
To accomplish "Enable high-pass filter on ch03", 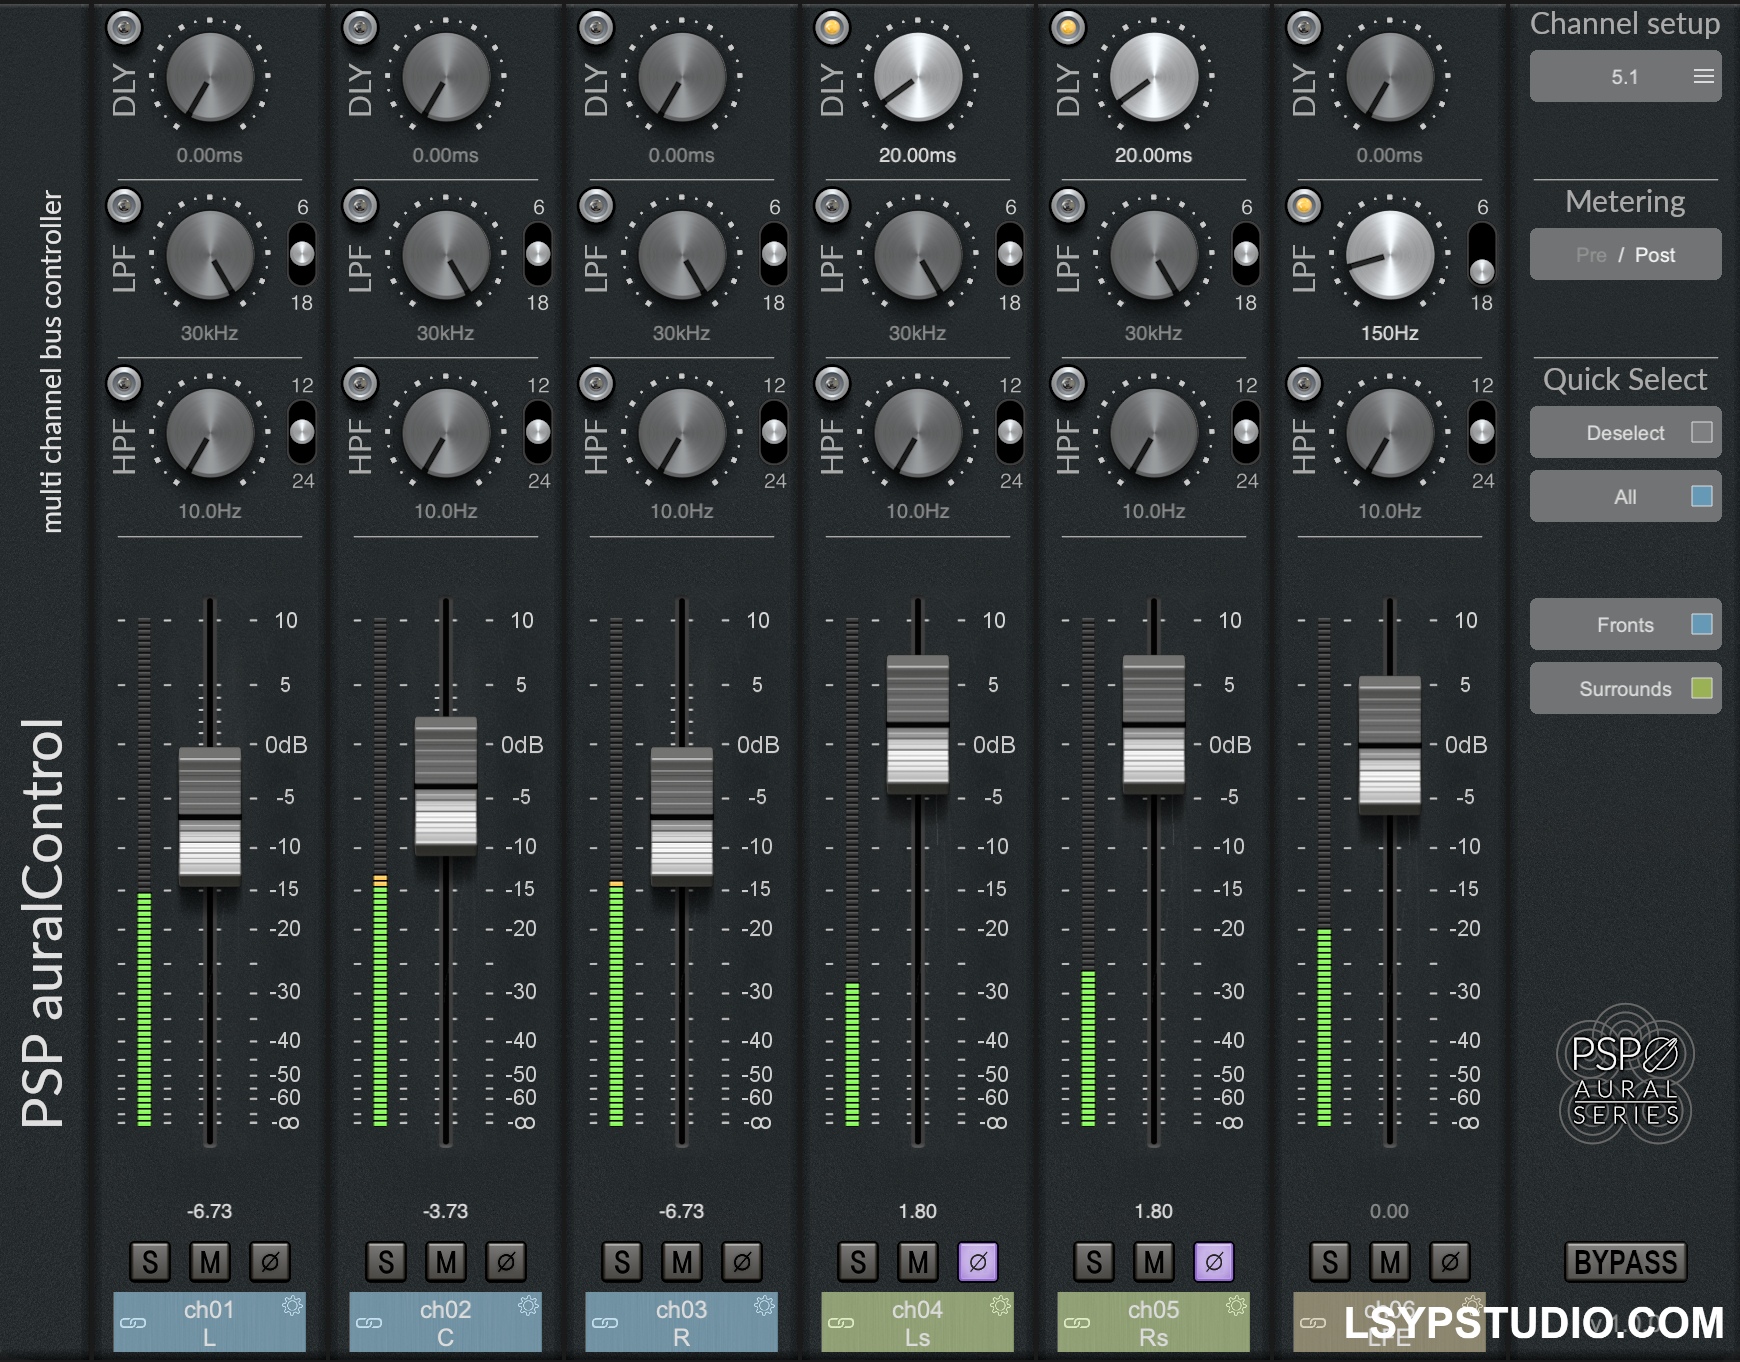I will click(x=596, y=384).
